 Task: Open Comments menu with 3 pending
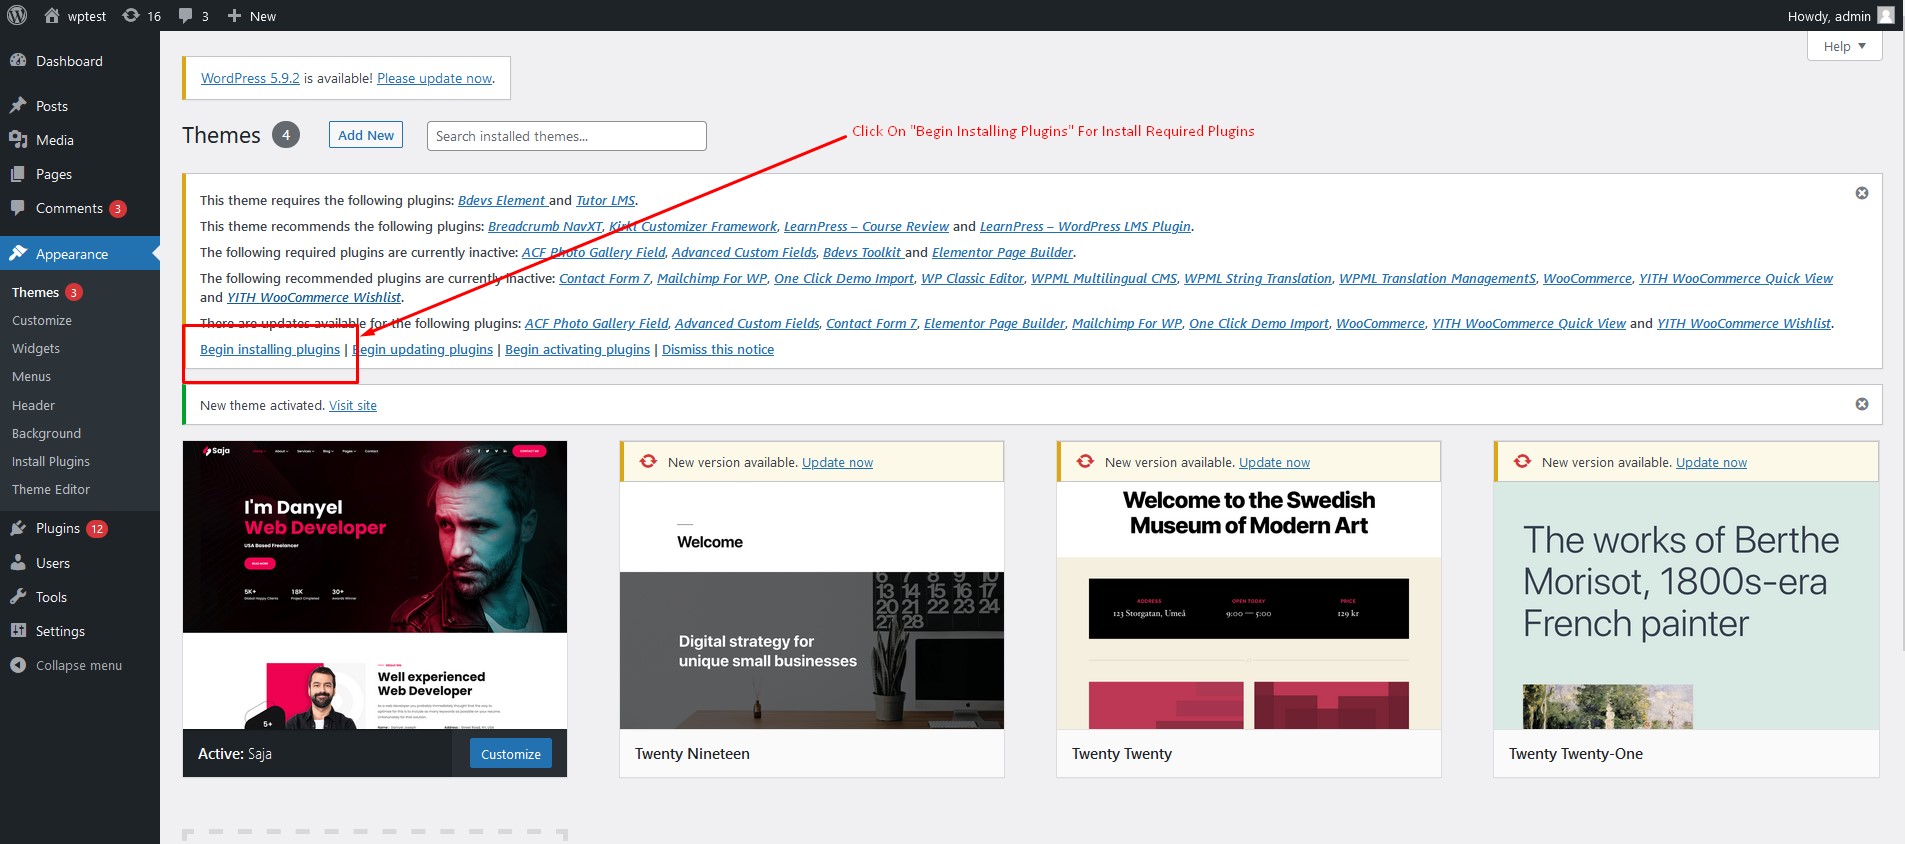[80, 208]
